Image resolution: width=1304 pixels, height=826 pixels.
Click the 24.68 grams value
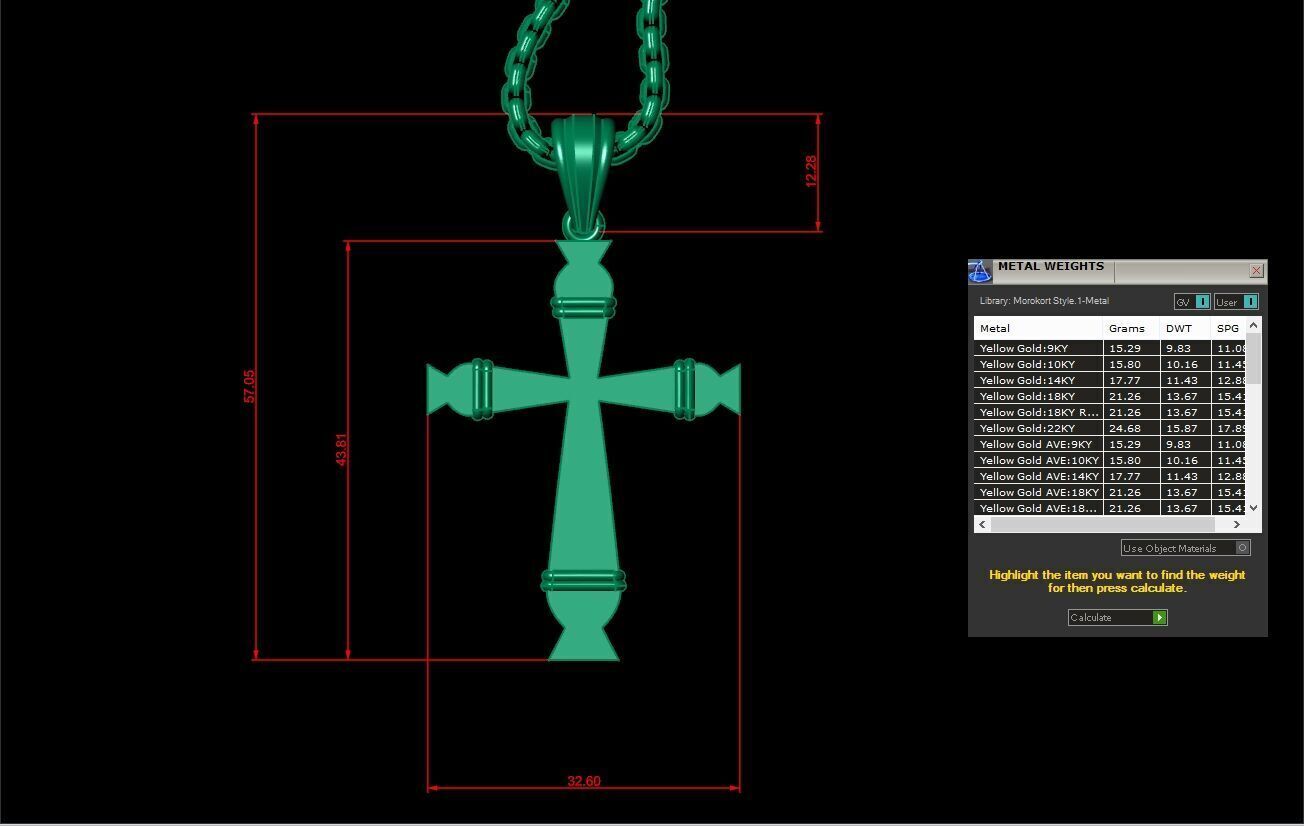(1125, 428)
